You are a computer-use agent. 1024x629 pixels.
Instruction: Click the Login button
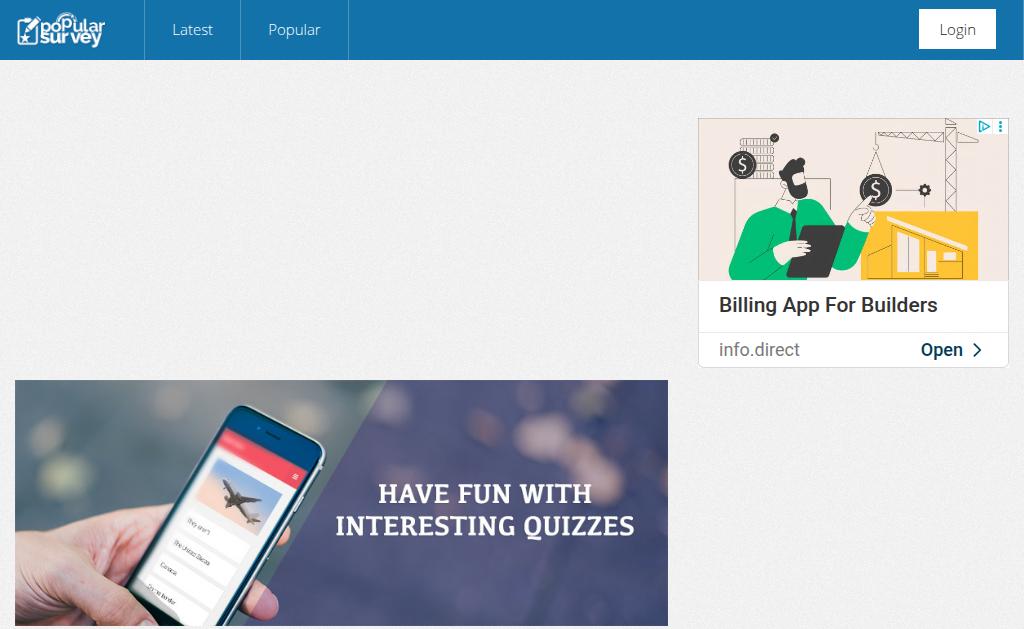pyautogui.click(x=957, y=29)
